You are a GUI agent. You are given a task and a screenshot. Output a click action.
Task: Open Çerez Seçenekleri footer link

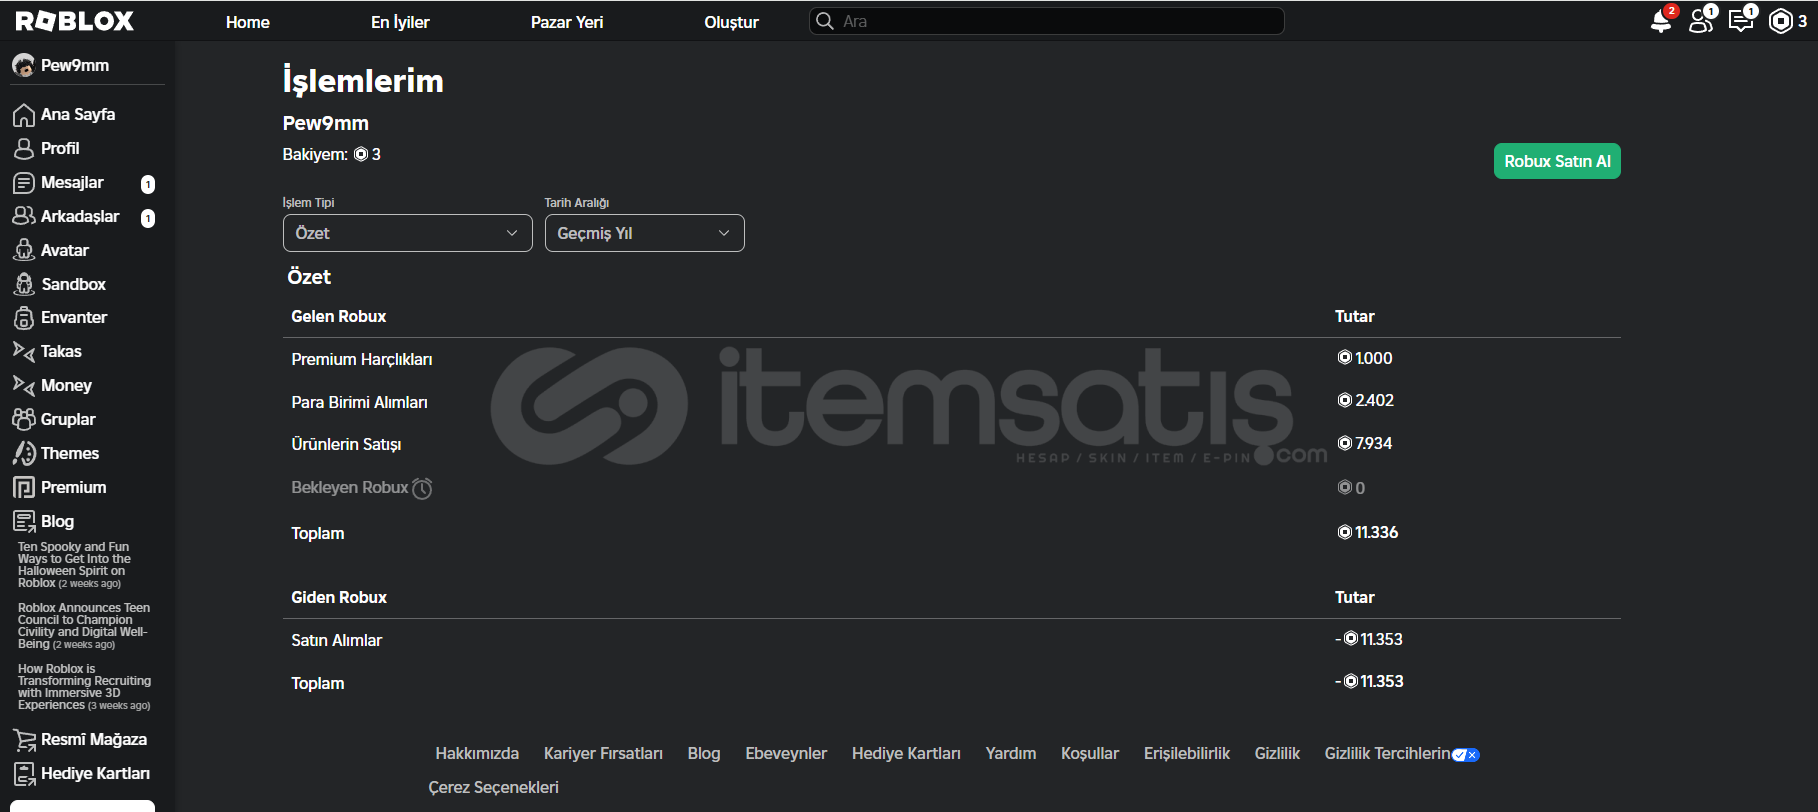[x=493, y=787]
